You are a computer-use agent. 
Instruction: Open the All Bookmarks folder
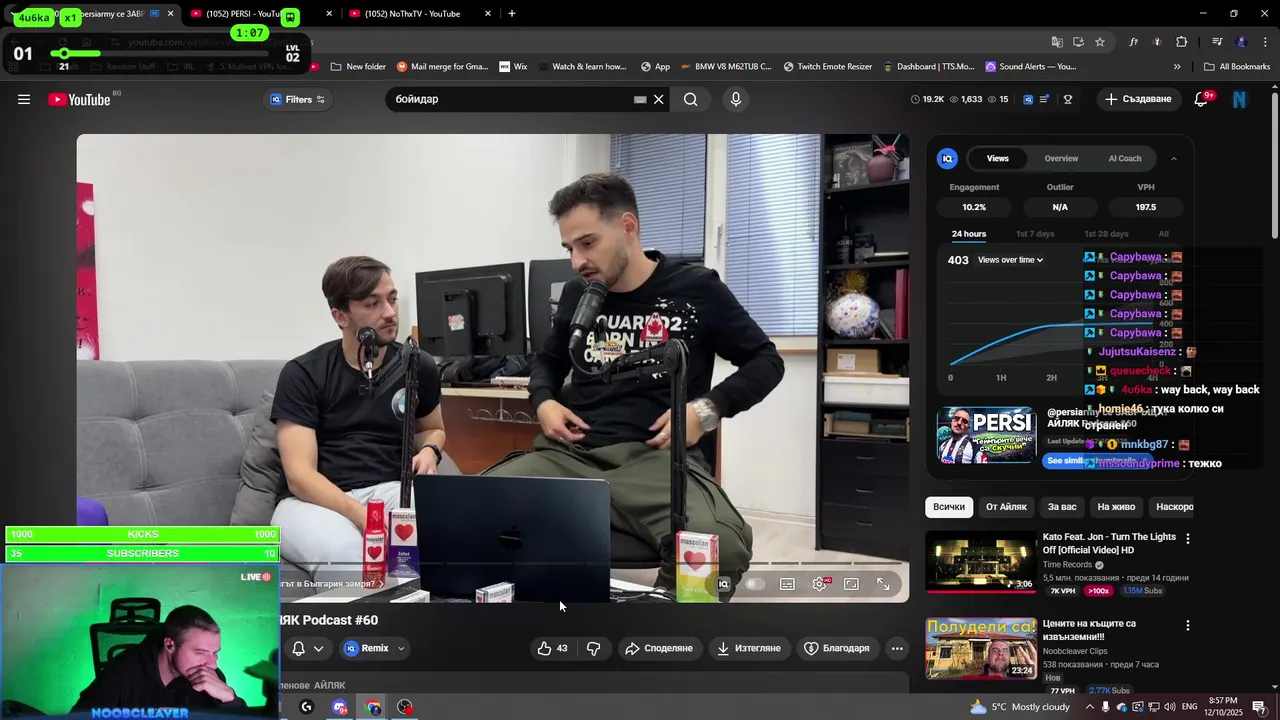(1237, 67)
